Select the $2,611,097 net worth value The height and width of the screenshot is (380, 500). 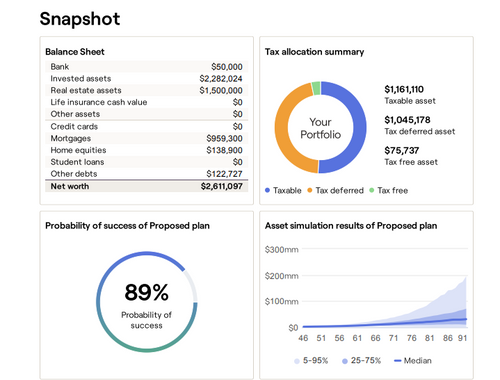[222, 186]
